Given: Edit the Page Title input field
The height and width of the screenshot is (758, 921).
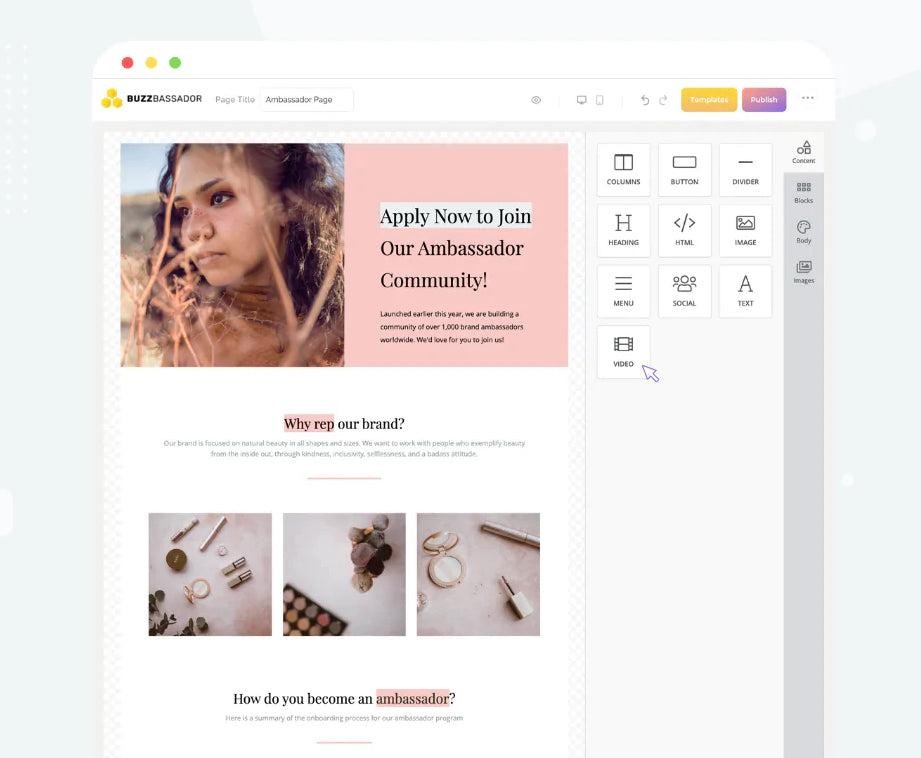Looking at the screenshot, I should point(306,100).
